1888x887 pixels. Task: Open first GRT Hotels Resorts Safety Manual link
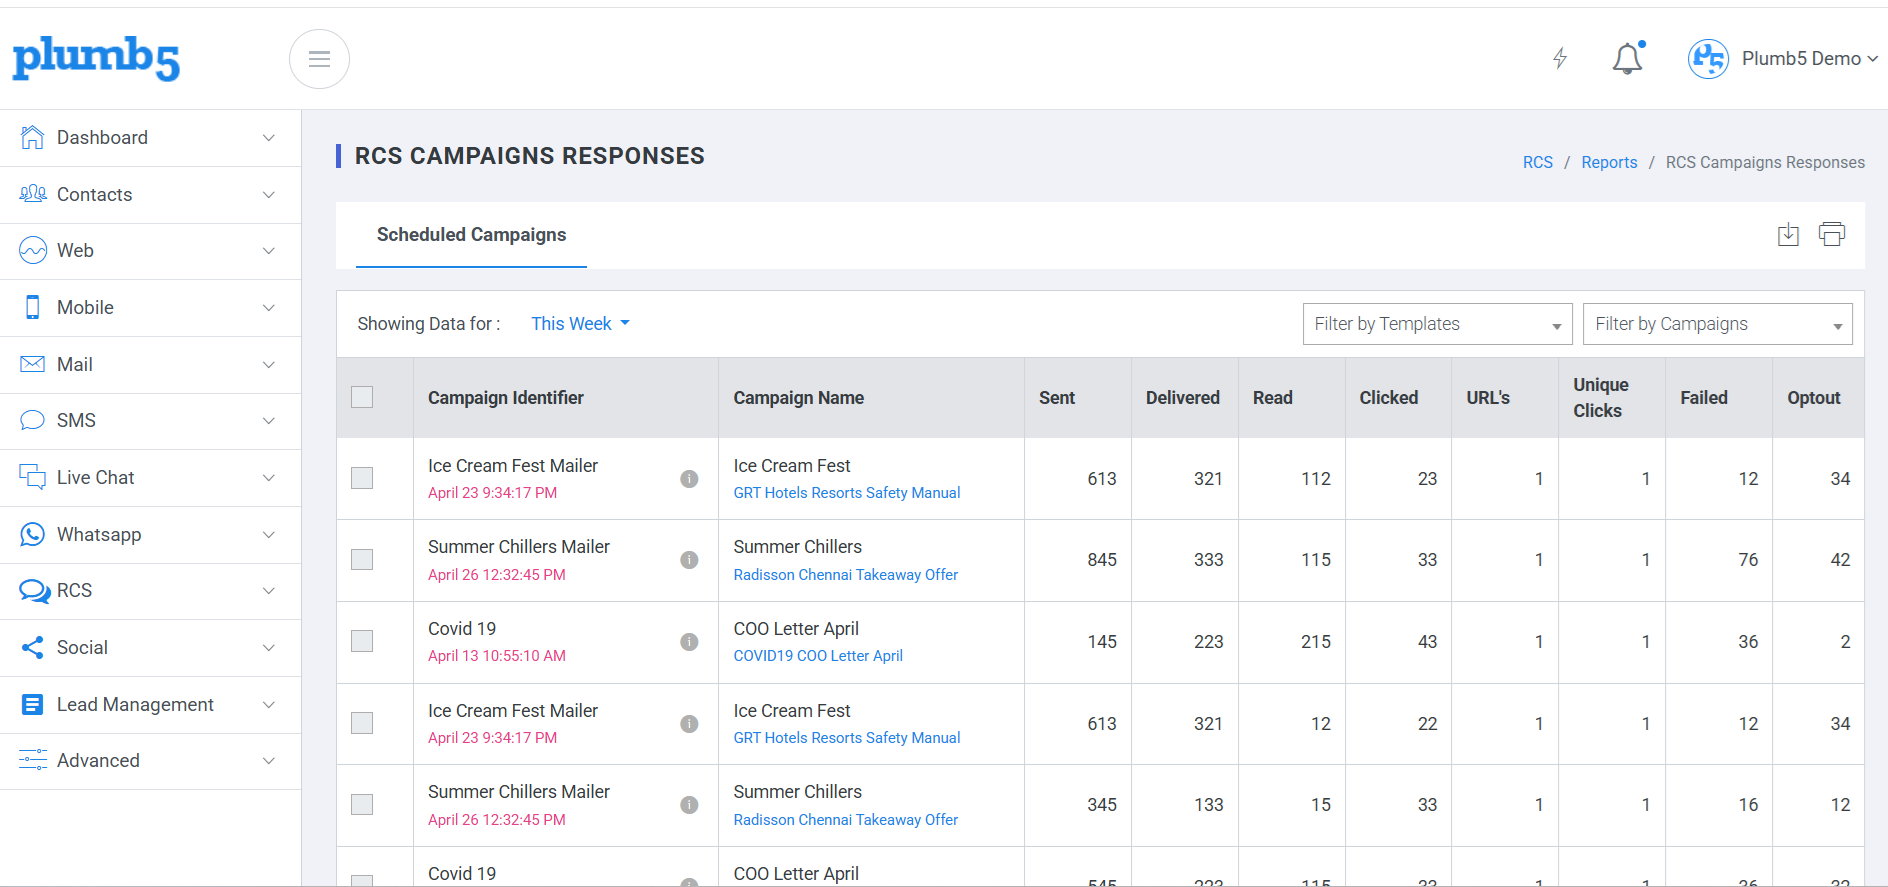coord(847,493)
